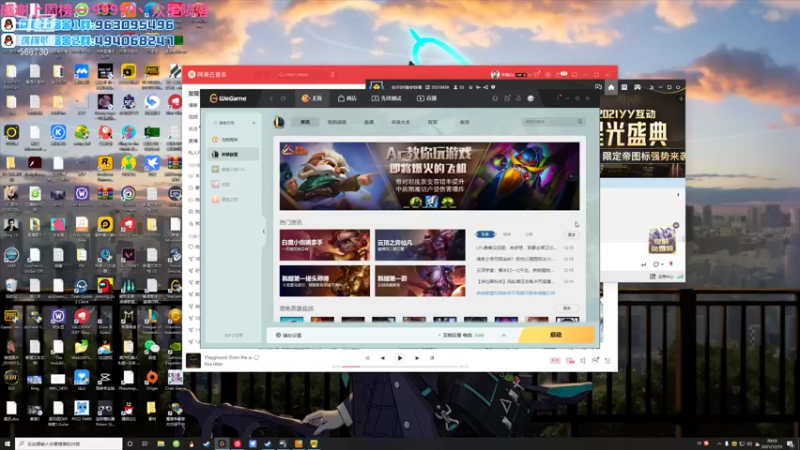Open the WeGame 商店 store tab
This screenshot has width=800, height=450.
pyautogui.click(x=347, y=98)
